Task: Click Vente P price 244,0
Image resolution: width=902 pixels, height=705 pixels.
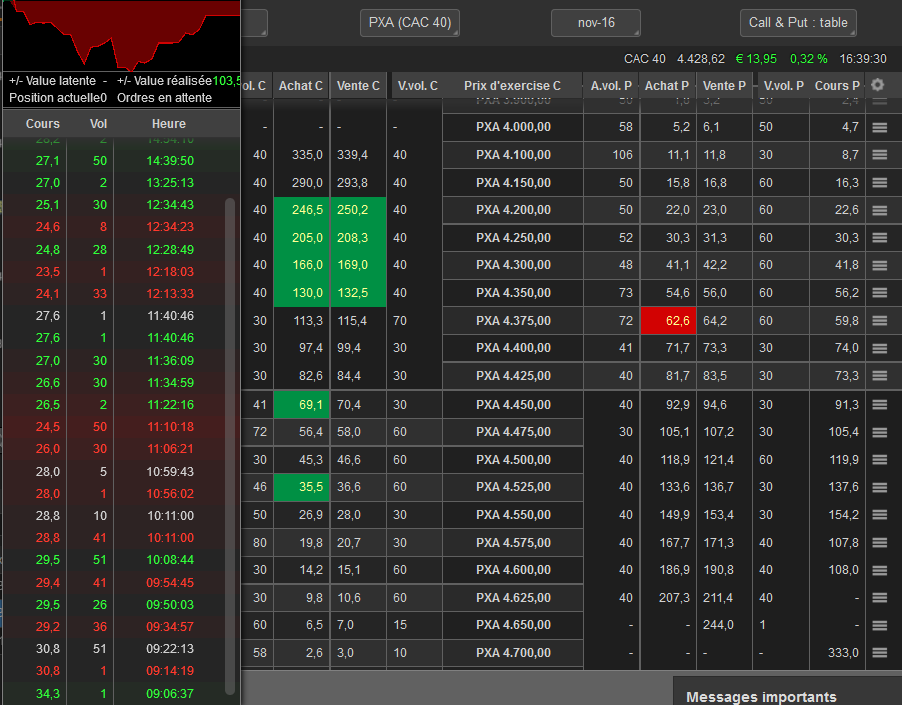Action: point(718,625)
